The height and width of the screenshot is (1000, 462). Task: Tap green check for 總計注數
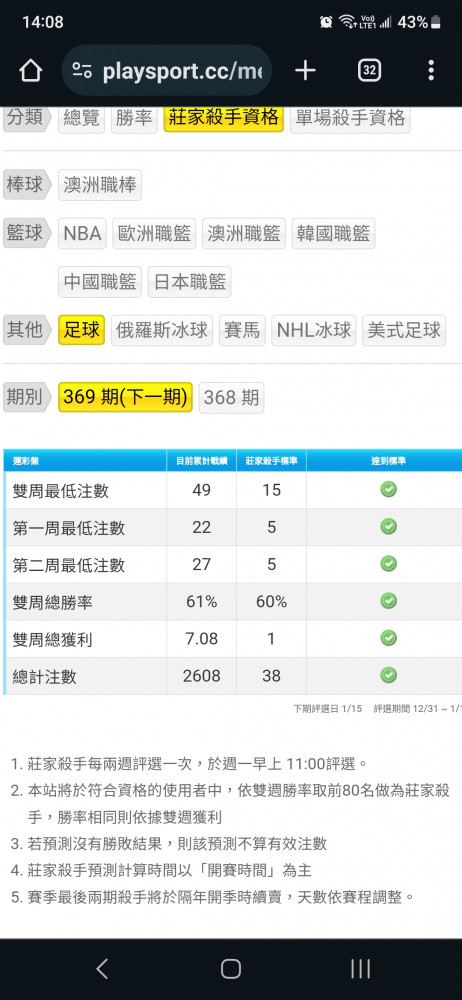388,675
